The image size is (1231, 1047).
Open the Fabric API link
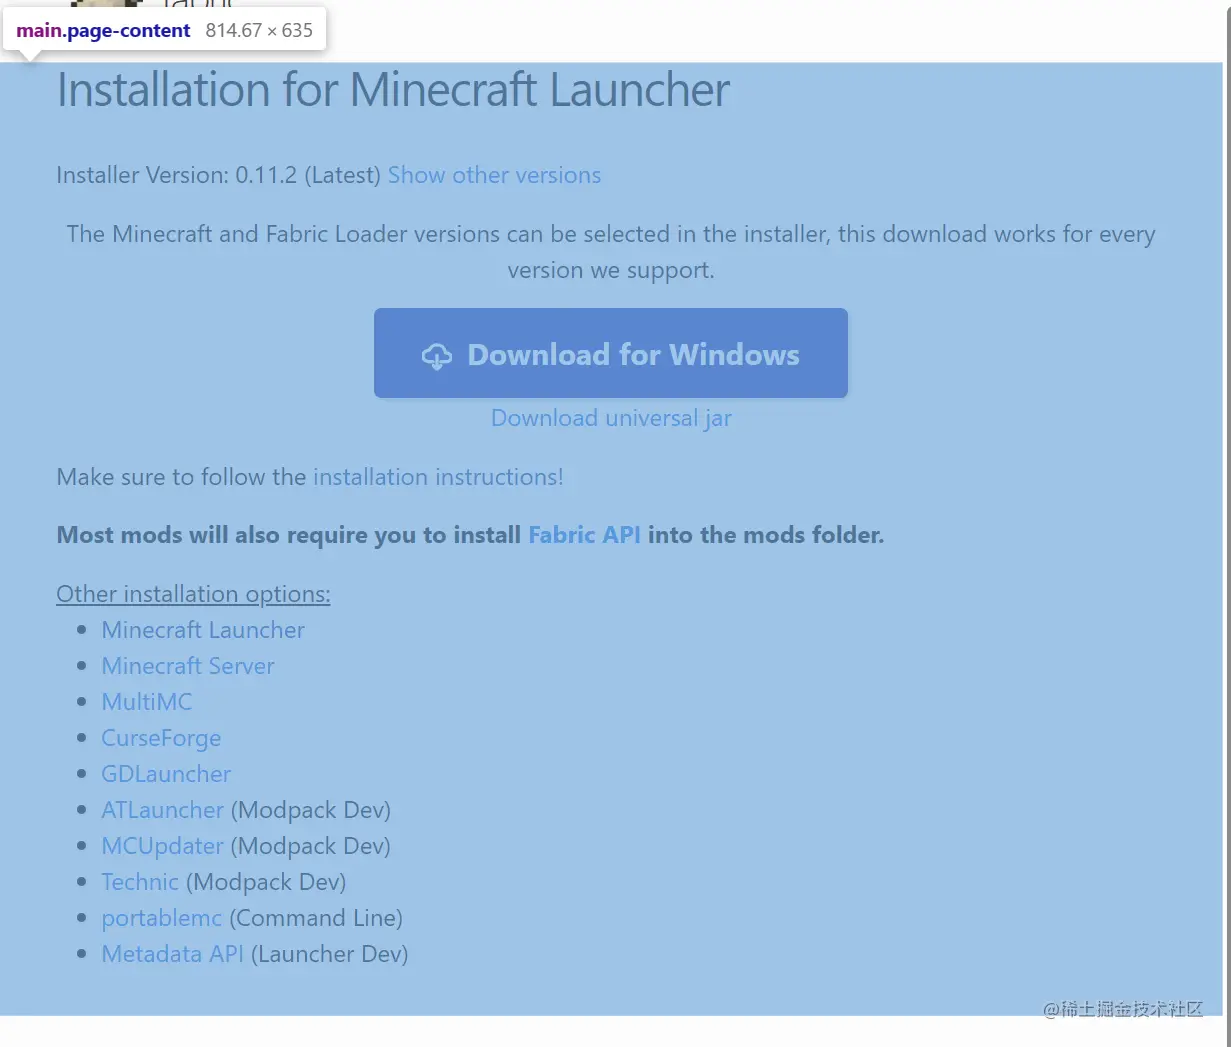tap(584, 535)
